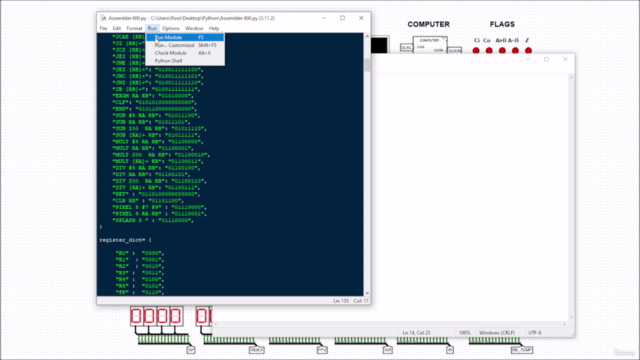Click Windows (CRLF) status entry
The image size is (640, 360).
click(x=497, y=333)
